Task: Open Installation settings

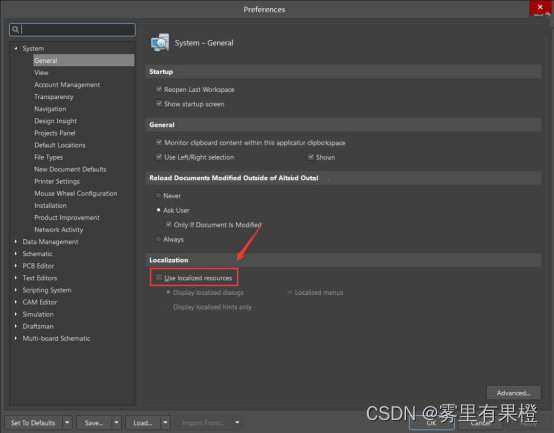Action: point(51,206)
